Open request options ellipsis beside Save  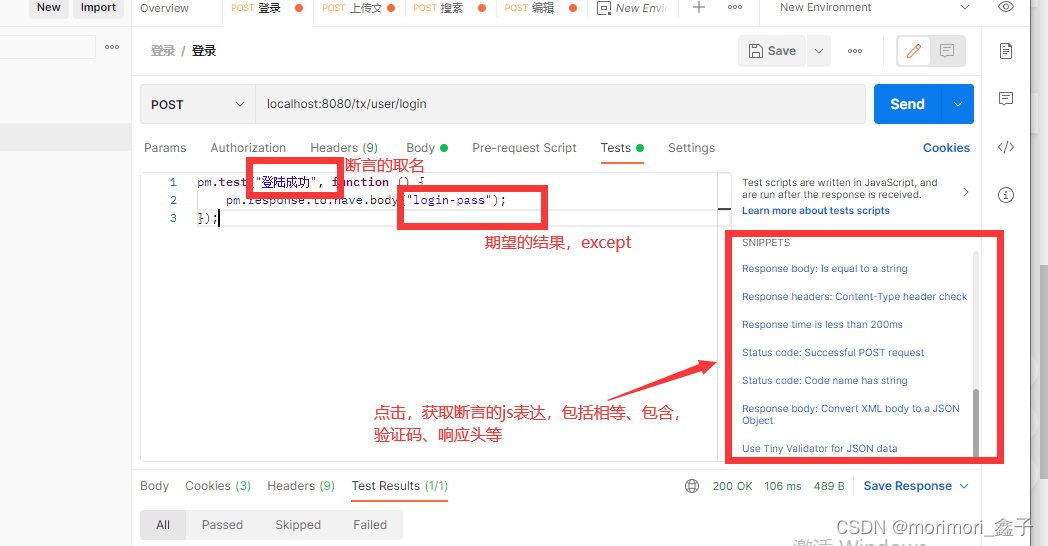point(855,51)
